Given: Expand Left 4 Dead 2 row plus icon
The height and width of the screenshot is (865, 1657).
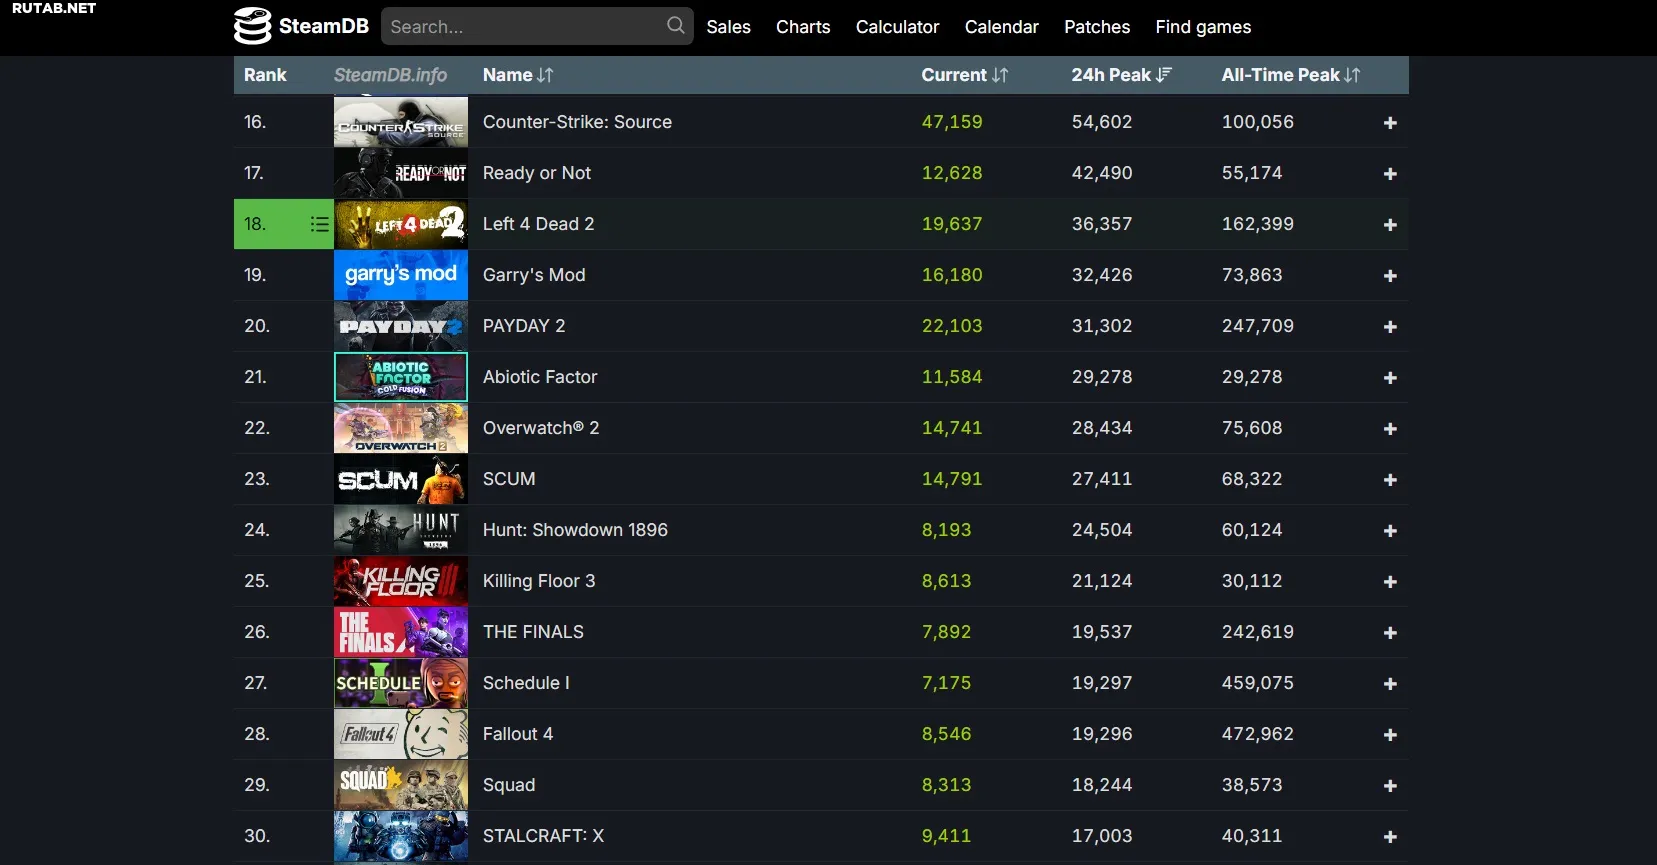Looking at the screenshot, I should 1390,225.
